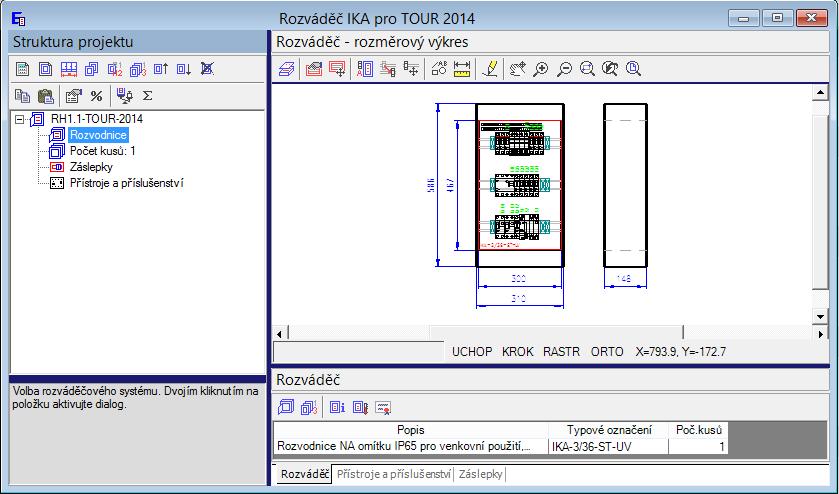
Task: Click the drawing's vertical scrollbar up arrow
Action: pos(820,93)
